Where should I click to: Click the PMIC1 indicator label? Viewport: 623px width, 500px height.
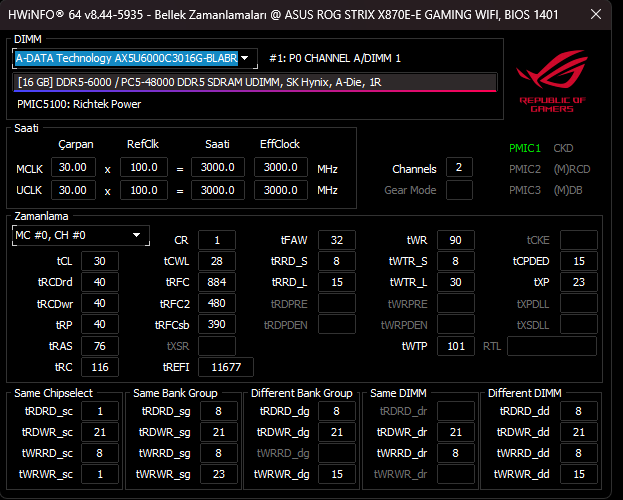[x=525, y=148]
